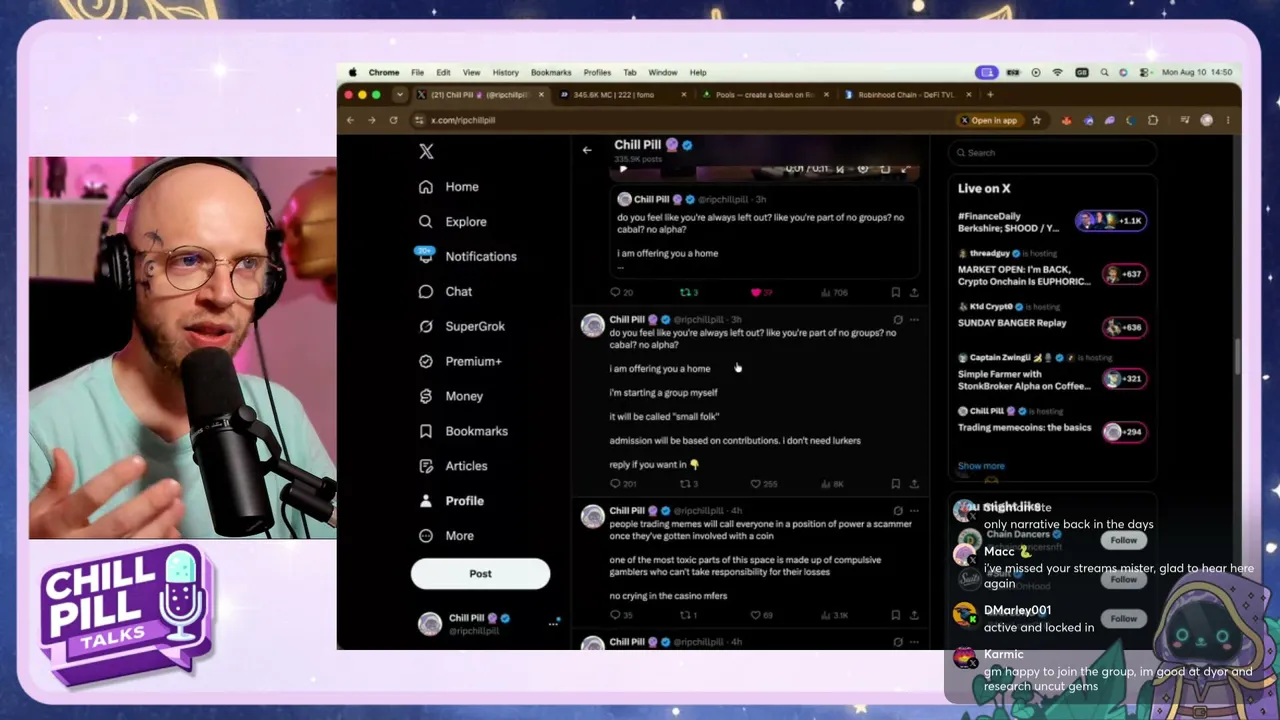The width and height of the screenshot is (1280, 720).
Task: Open the History menu in the menu bar
Action: pos(505,73)
